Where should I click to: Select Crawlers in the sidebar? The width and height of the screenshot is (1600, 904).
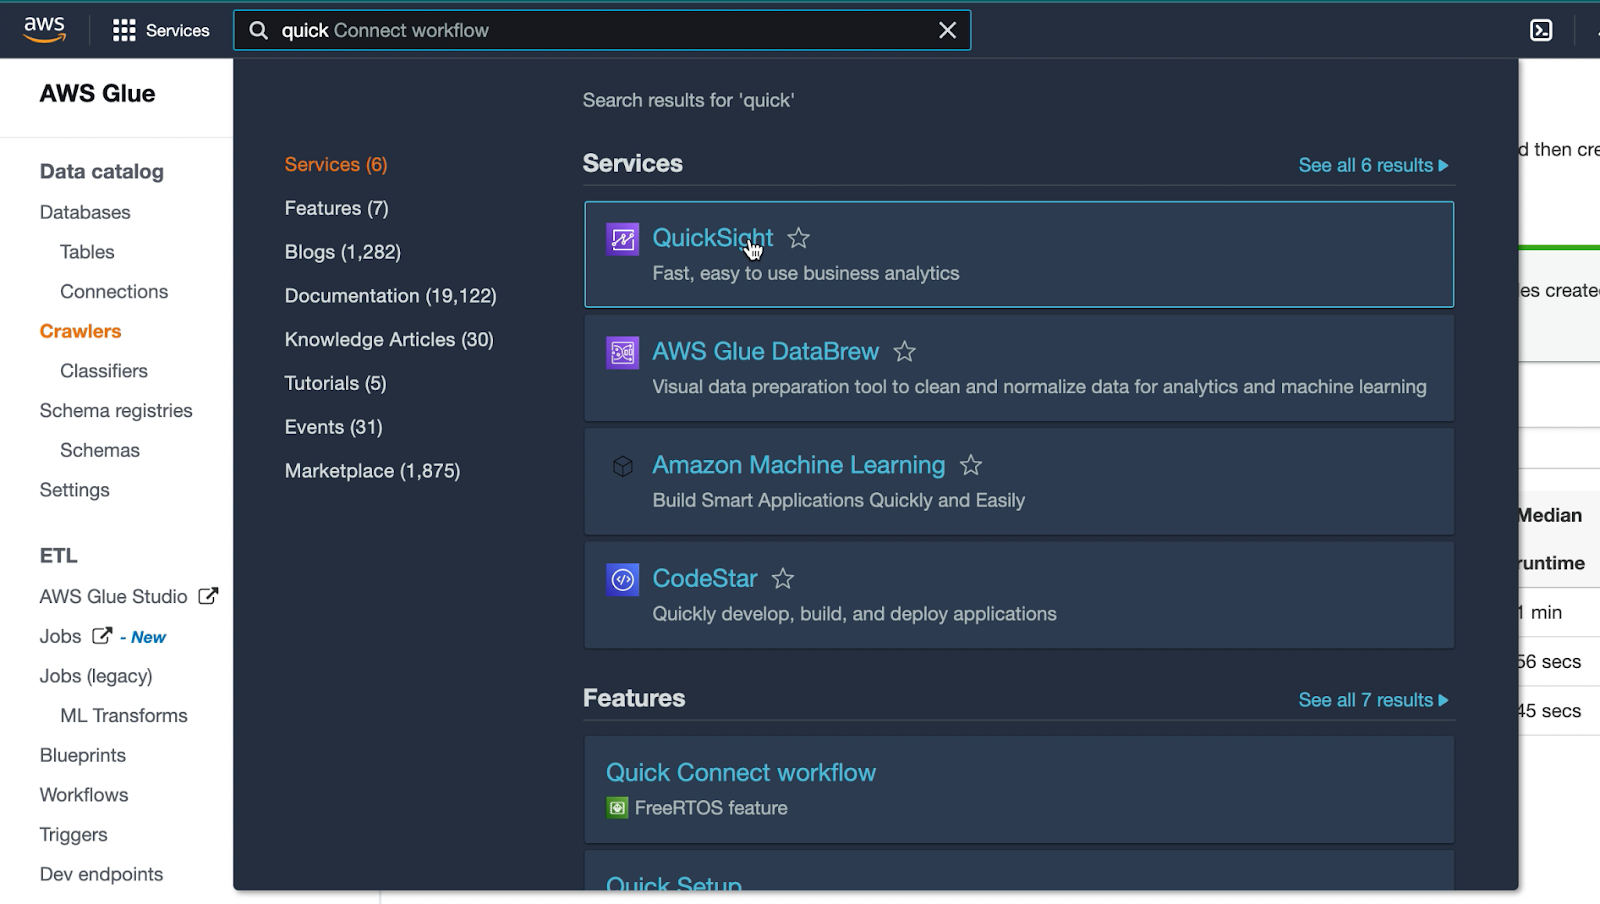coord(80,331)
